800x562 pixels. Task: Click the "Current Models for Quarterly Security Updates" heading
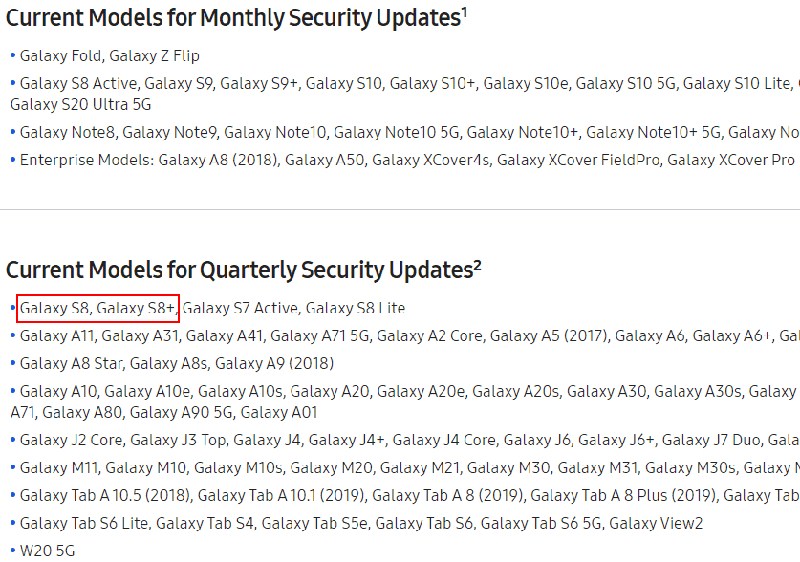pyautogui.click(x=238, y=270)
